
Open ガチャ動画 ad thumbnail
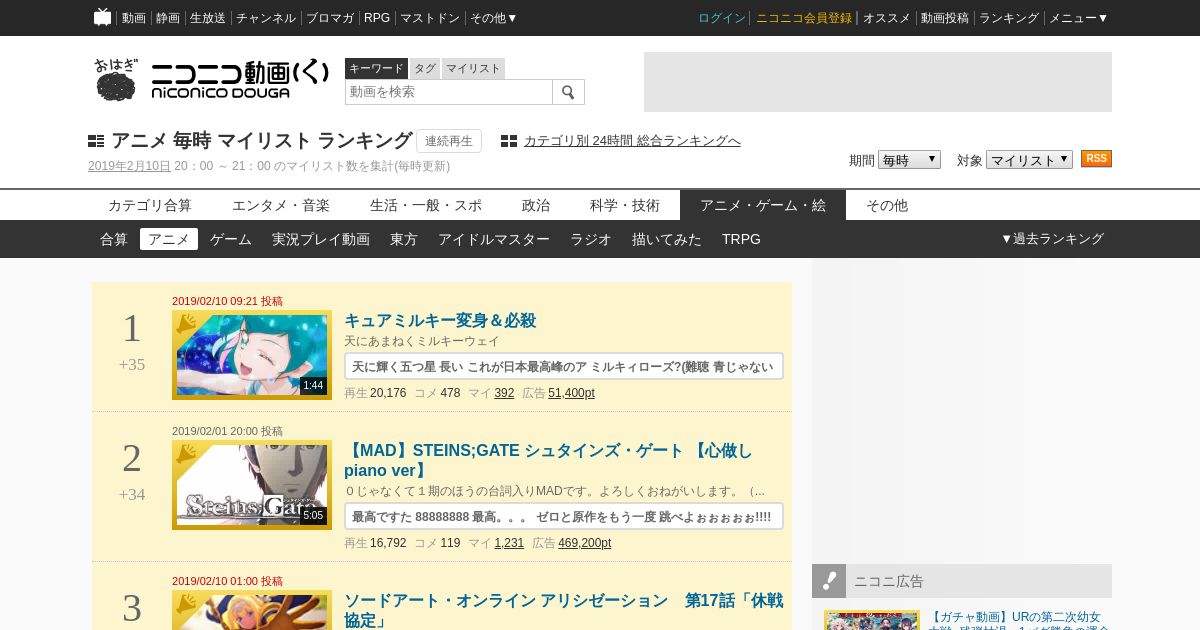pyautogui.click(x=872, y=620)
